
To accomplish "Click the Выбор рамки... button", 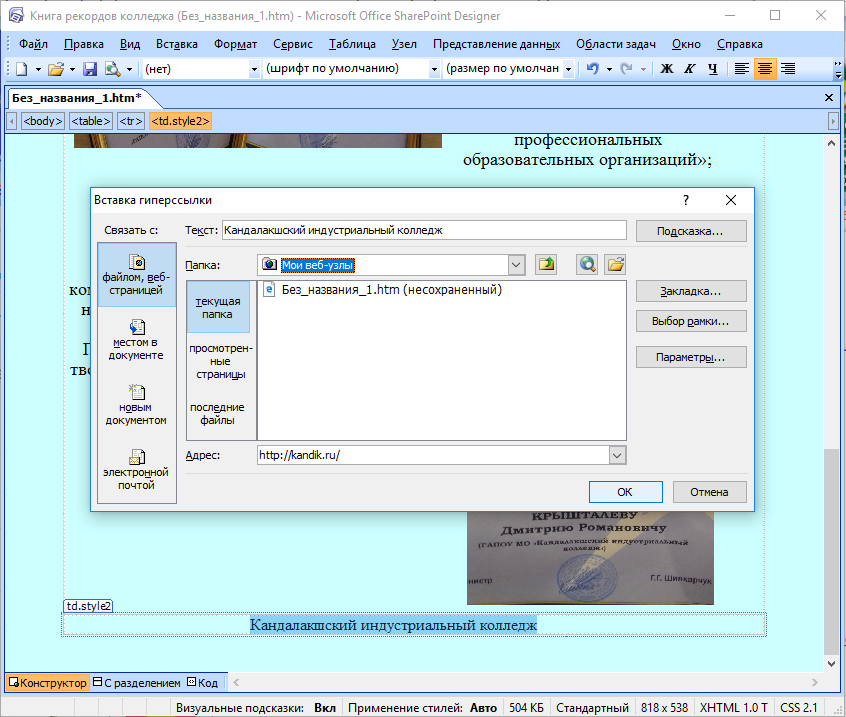I will tap(691, 322).
